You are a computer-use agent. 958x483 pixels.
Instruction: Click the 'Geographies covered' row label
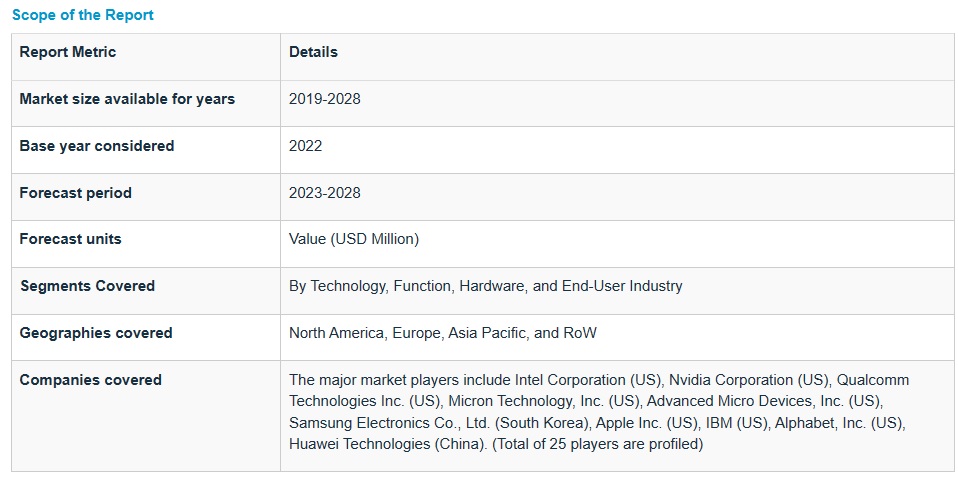(x=96, y=333)
